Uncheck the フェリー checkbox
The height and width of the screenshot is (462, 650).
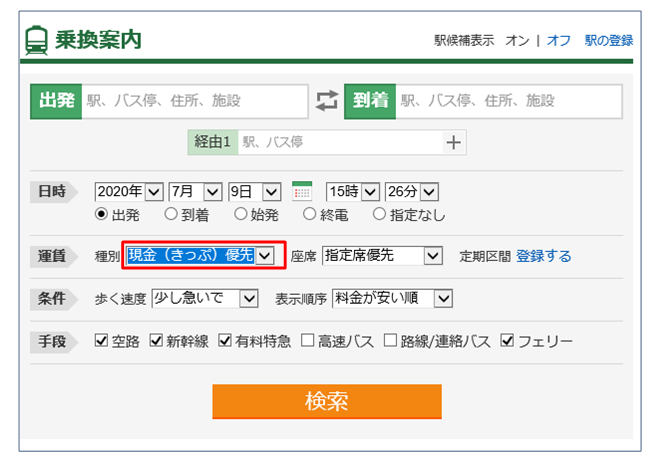tap(507, 340)
